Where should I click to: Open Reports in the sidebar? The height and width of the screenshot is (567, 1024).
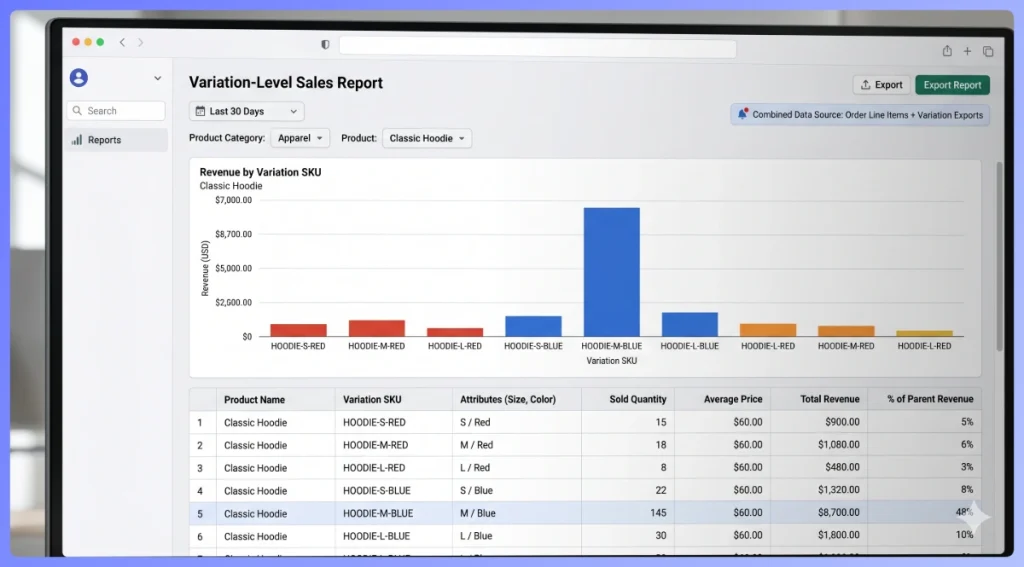[116, 140]
